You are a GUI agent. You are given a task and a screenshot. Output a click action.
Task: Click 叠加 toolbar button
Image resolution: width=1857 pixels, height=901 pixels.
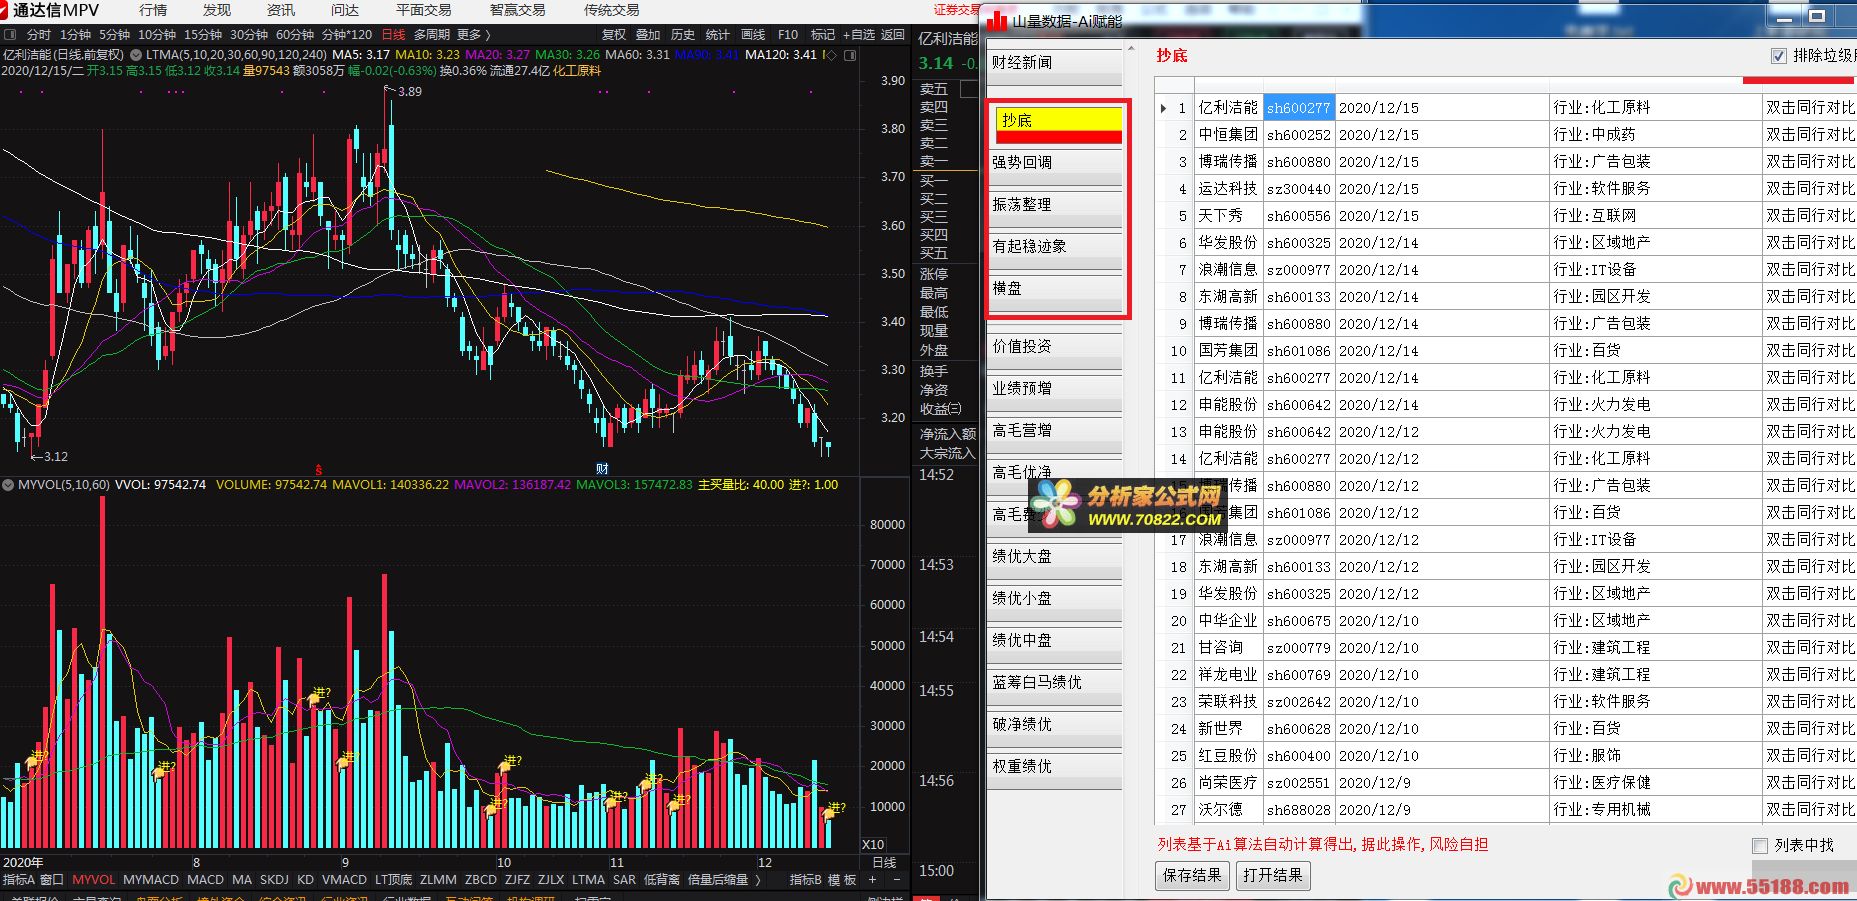648,35
